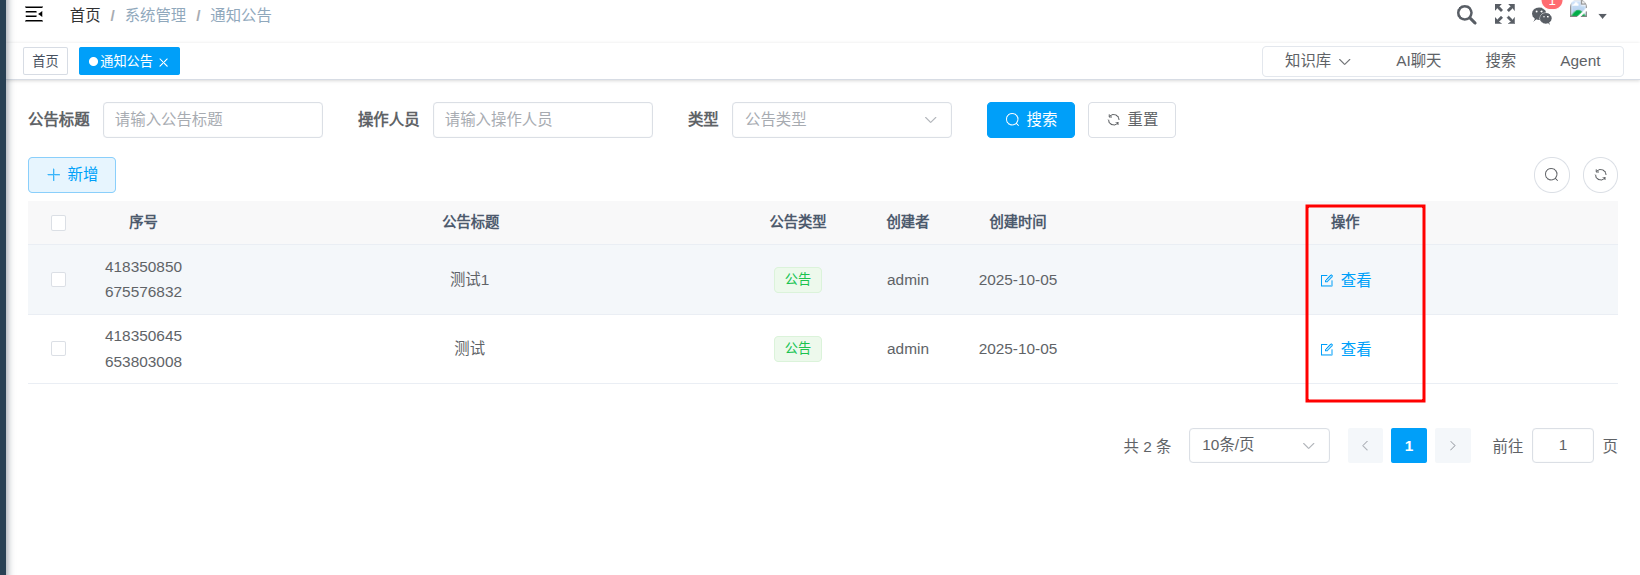
Task: Click the blue 搜索 button
Action: [x=1030, y=120]
